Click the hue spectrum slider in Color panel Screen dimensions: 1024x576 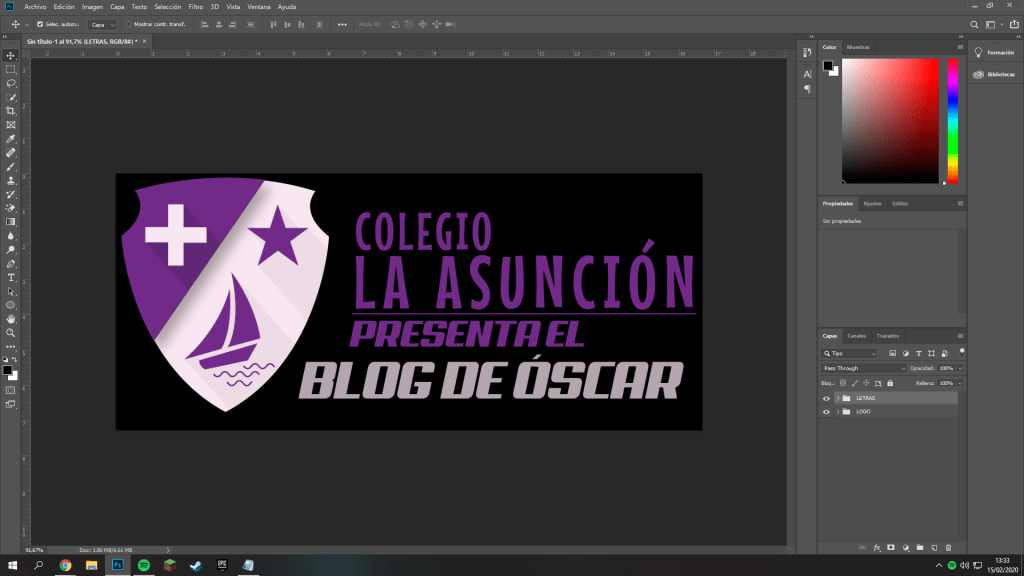[952, 120]
